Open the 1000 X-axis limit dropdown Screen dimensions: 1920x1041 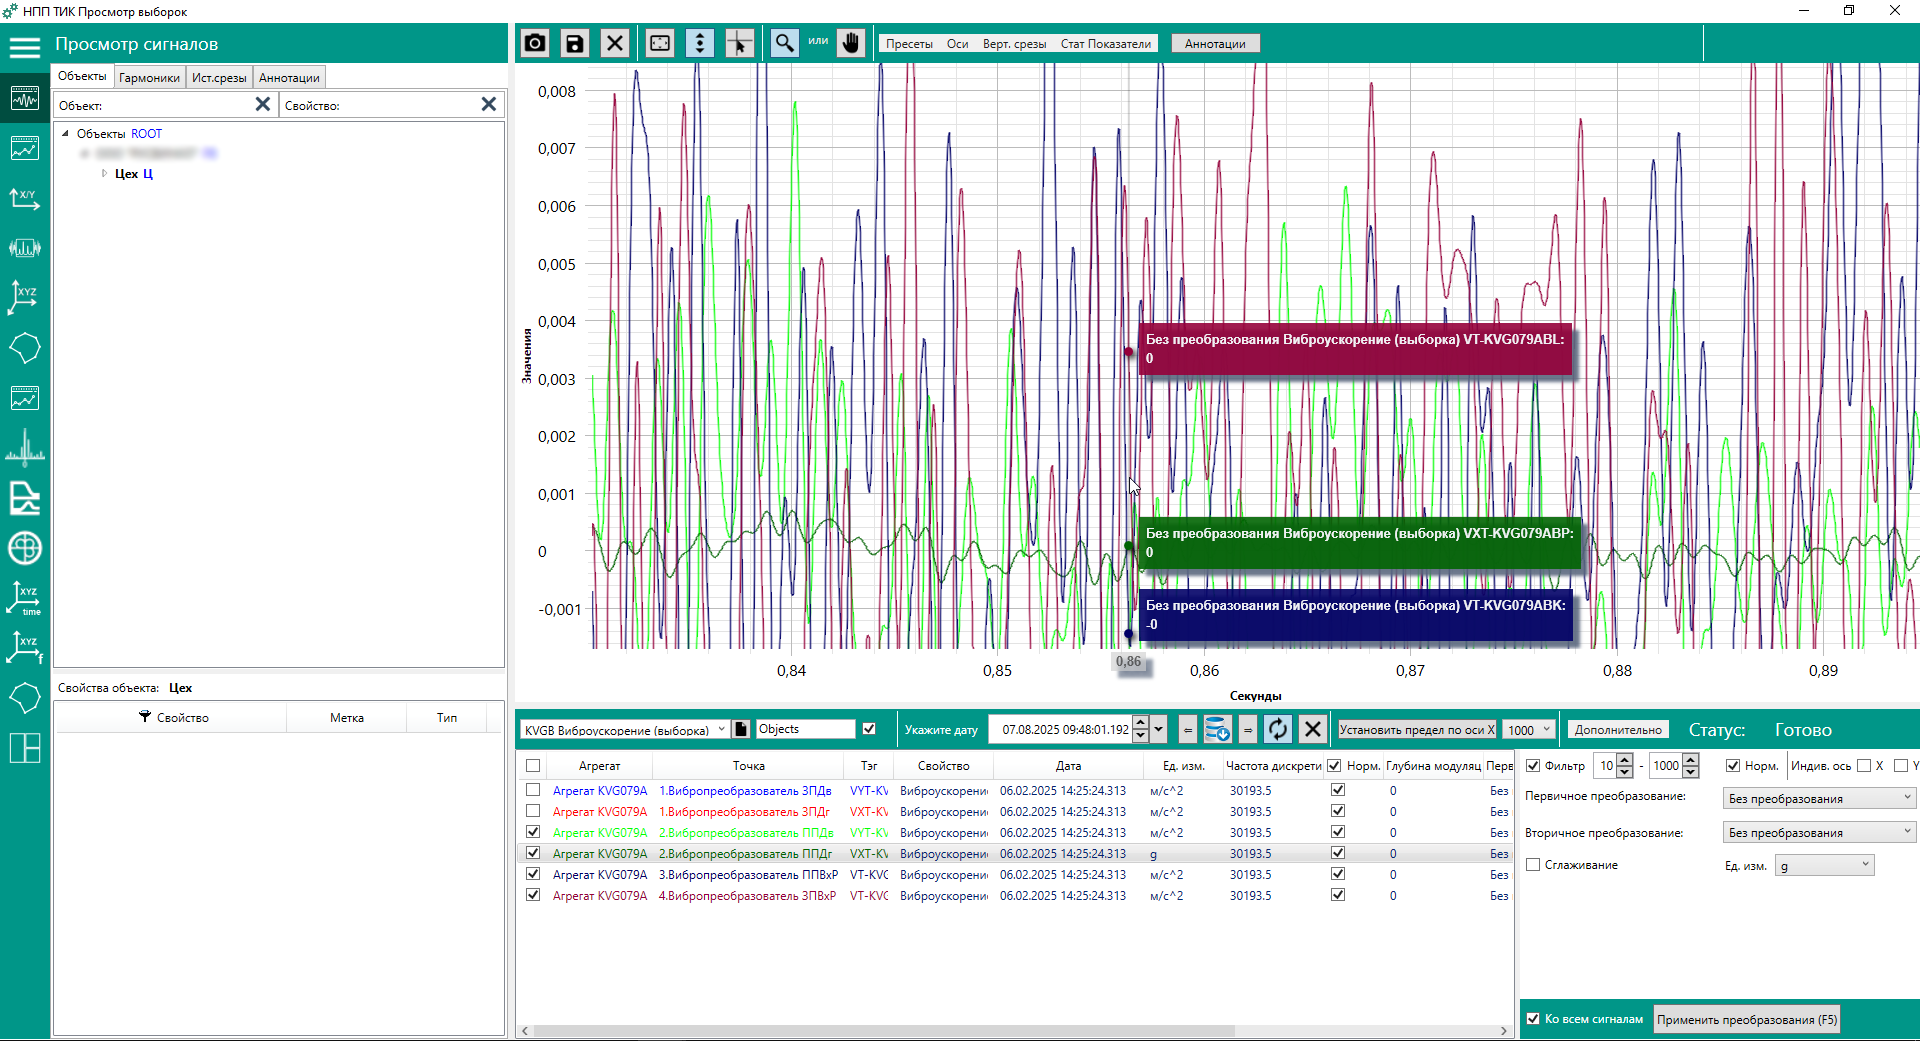[1529, 730]
